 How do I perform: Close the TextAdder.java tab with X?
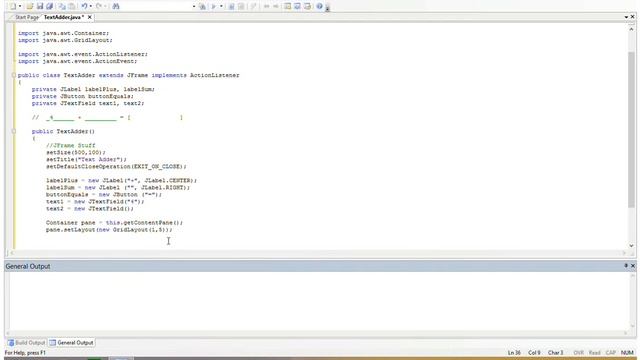click(x=89, y=17)
